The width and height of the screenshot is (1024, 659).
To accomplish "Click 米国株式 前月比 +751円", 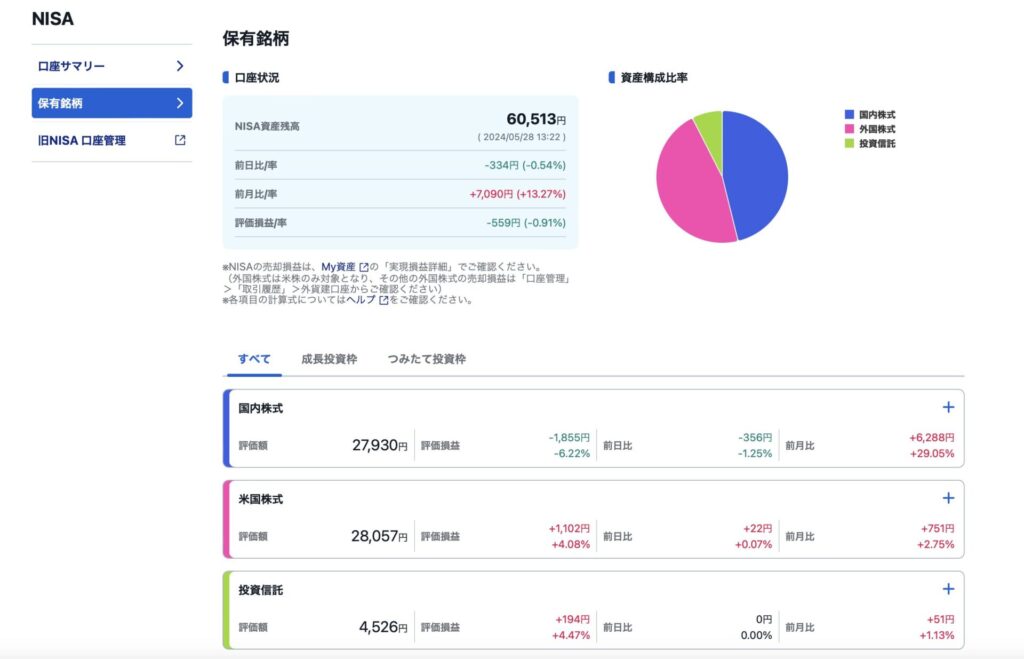I will [937, 528].
